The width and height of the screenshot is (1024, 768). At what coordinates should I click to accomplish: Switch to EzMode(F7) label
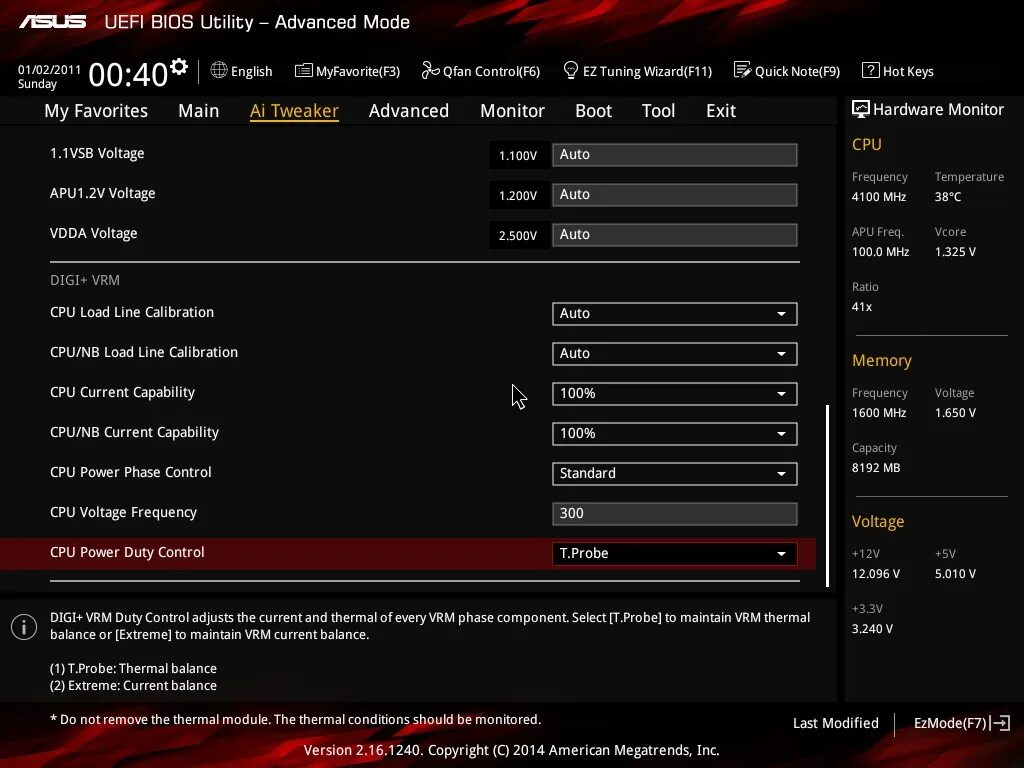click(950, 723)
